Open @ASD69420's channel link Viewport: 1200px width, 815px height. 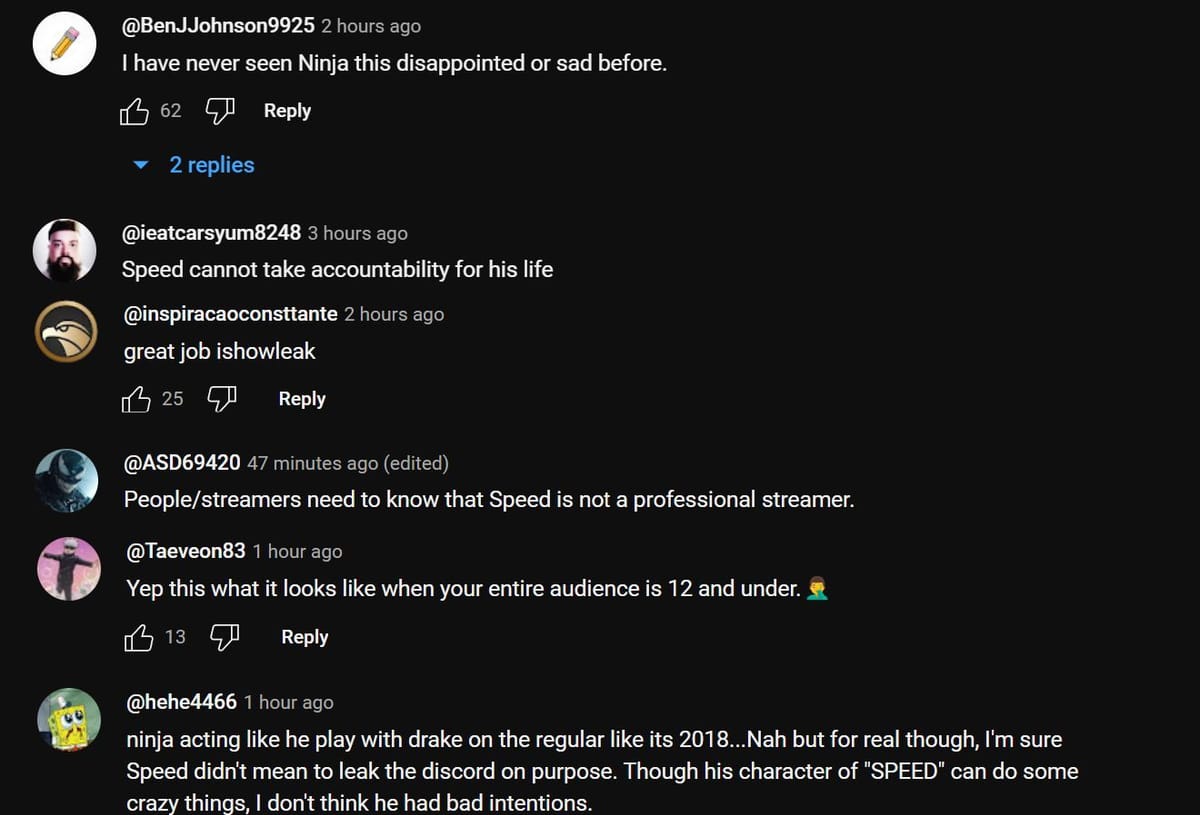[x=185, y=463]
